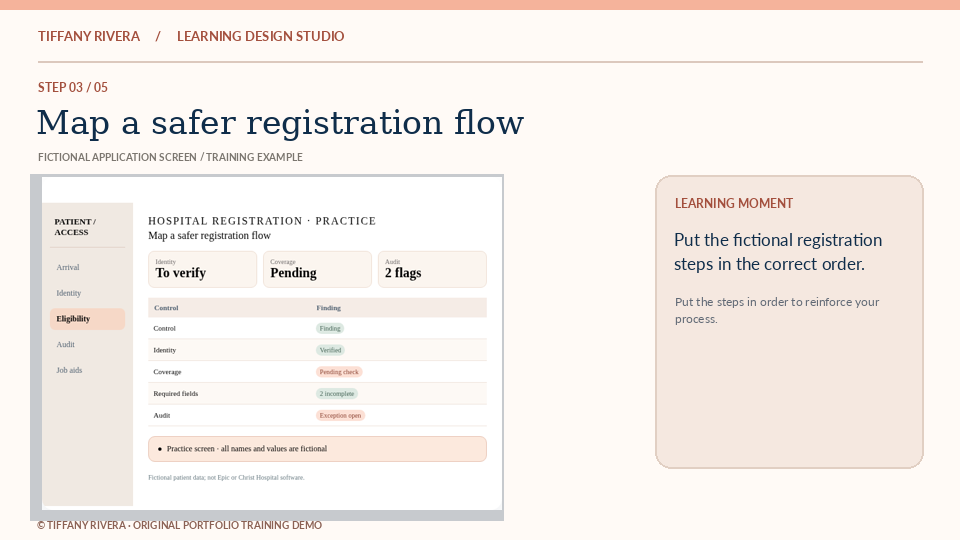Select the highlighted Eligibility sidebar item
This screenshot has height=540, width=960.
click(88, 319)
